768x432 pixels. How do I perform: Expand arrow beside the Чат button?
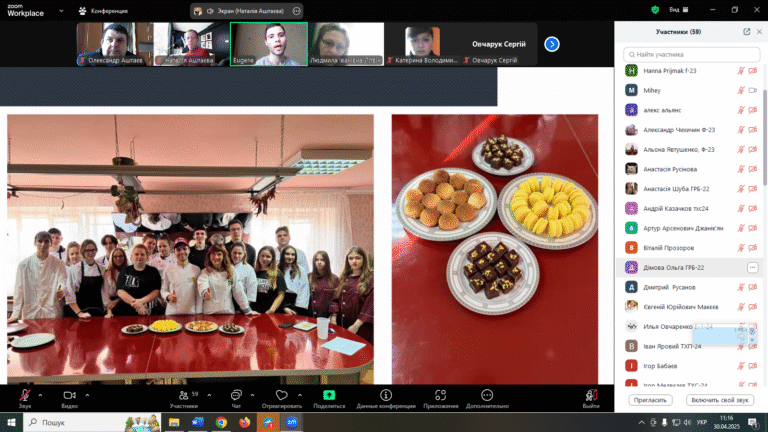point(252,395)
